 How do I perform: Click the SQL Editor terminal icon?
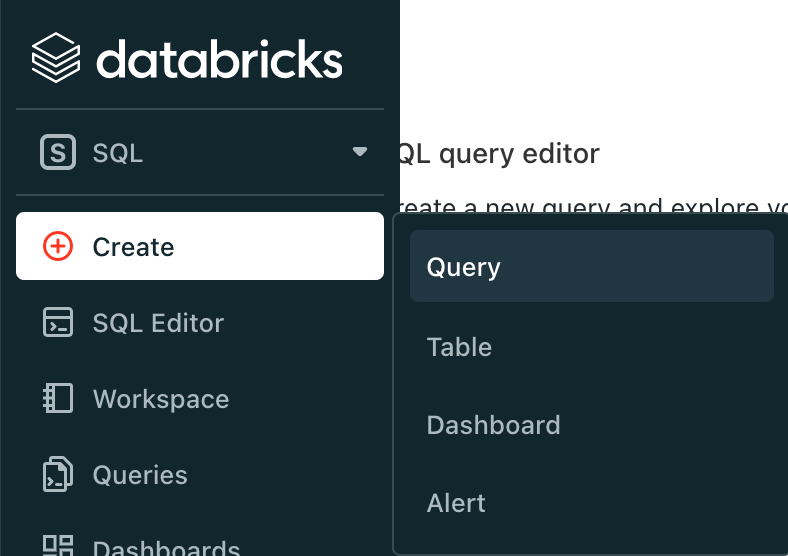pyautogui.click(x=58, y=323)
